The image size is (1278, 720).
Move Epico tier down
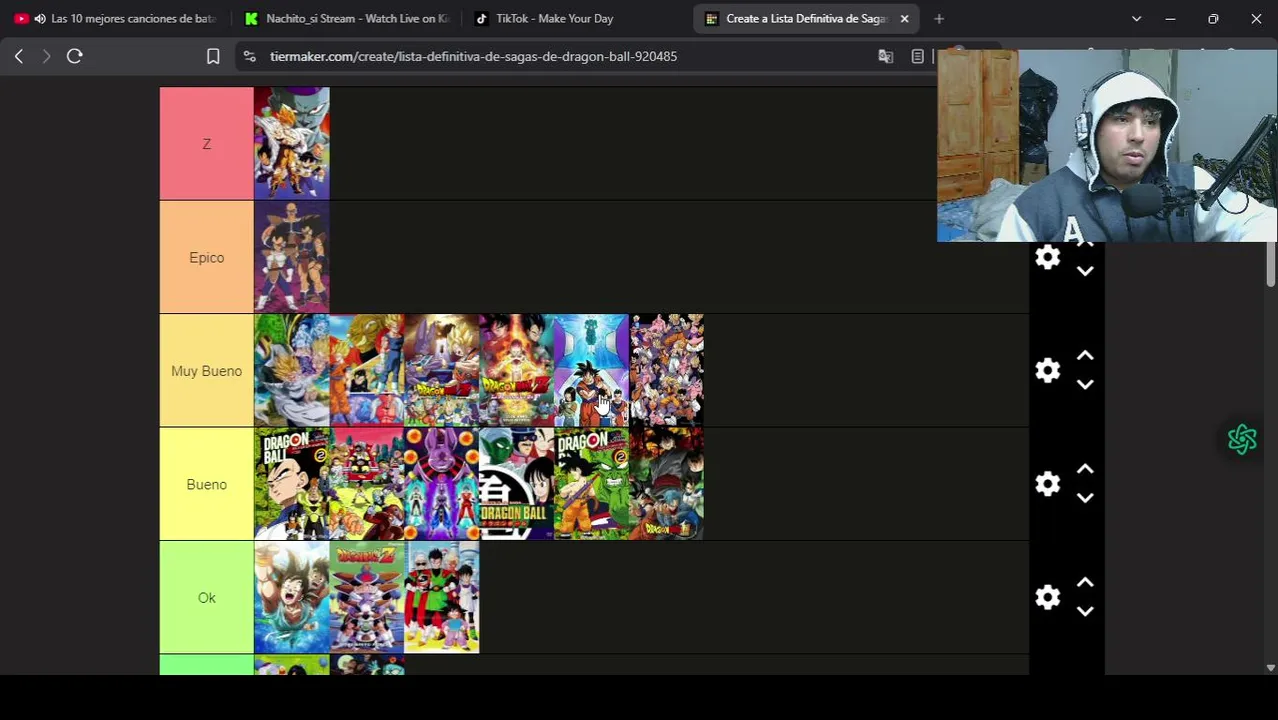click(x=1085, y=271)
